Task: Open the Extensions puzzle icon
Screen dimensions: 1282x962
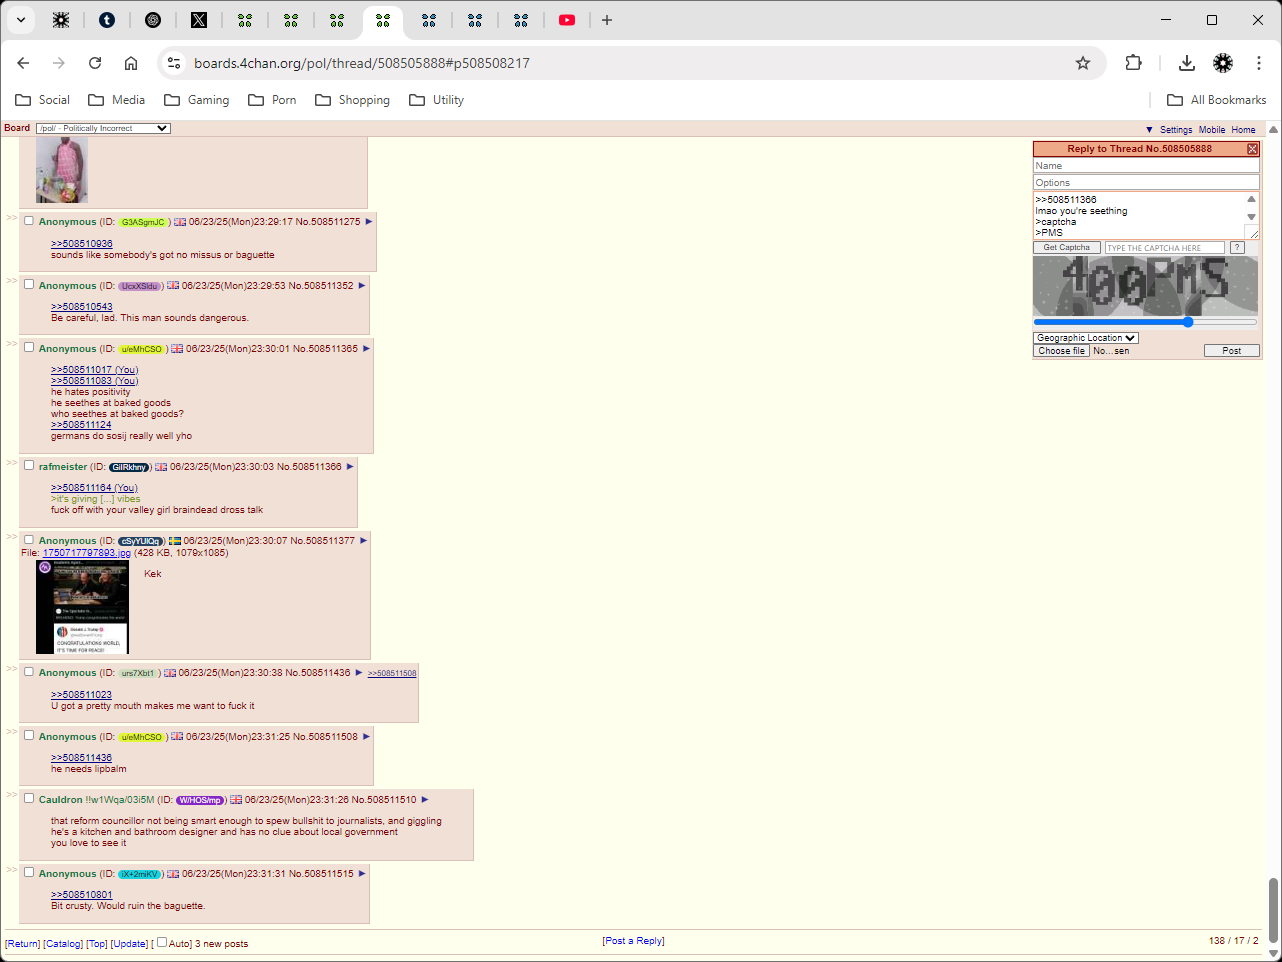Action: click(1133, 63)
